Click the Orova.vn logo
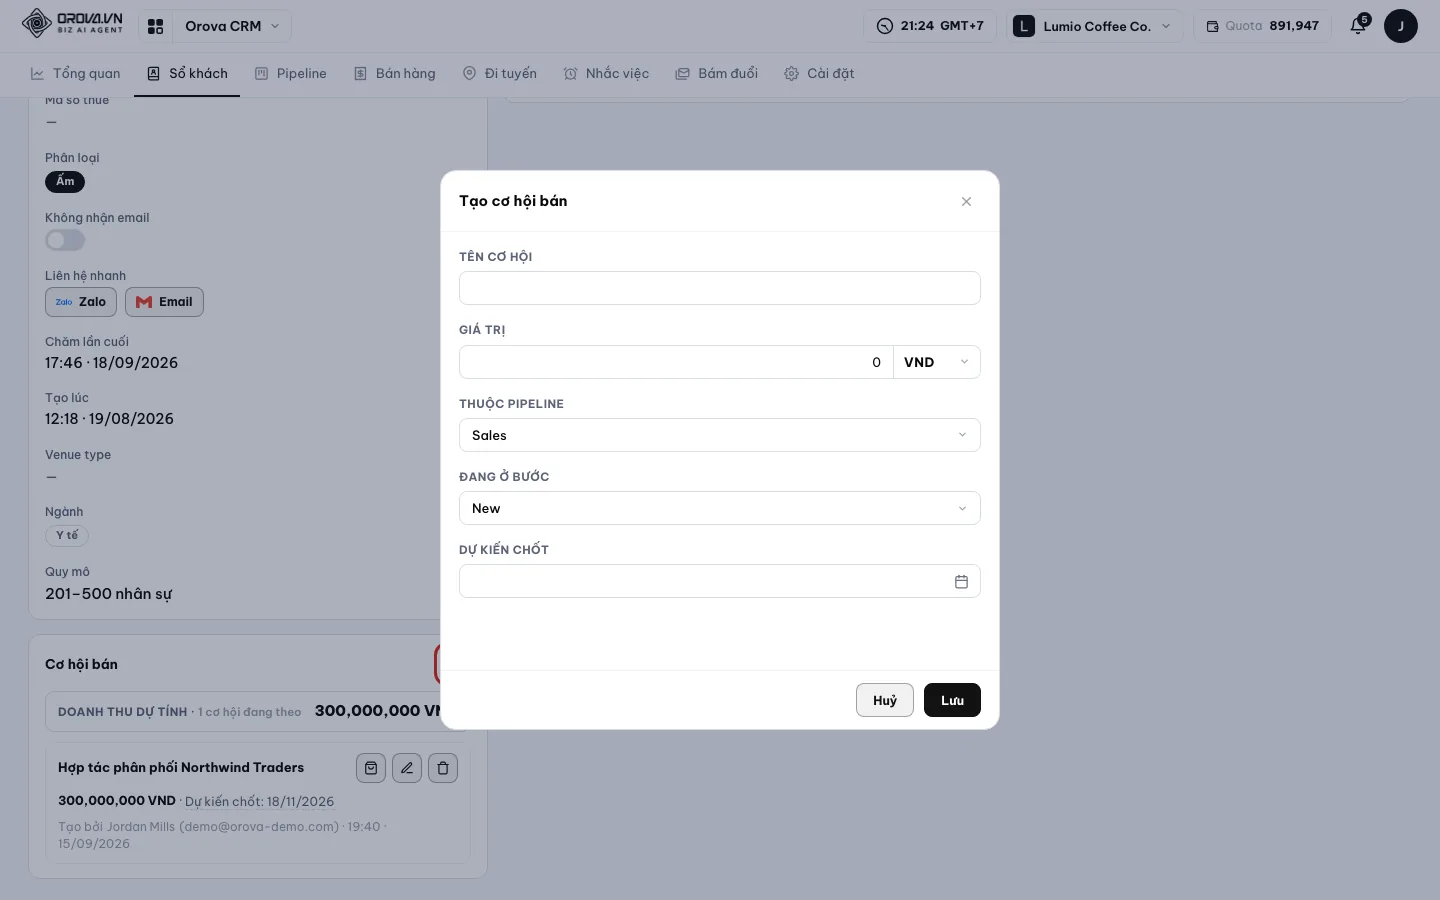 tap(72, 23)
